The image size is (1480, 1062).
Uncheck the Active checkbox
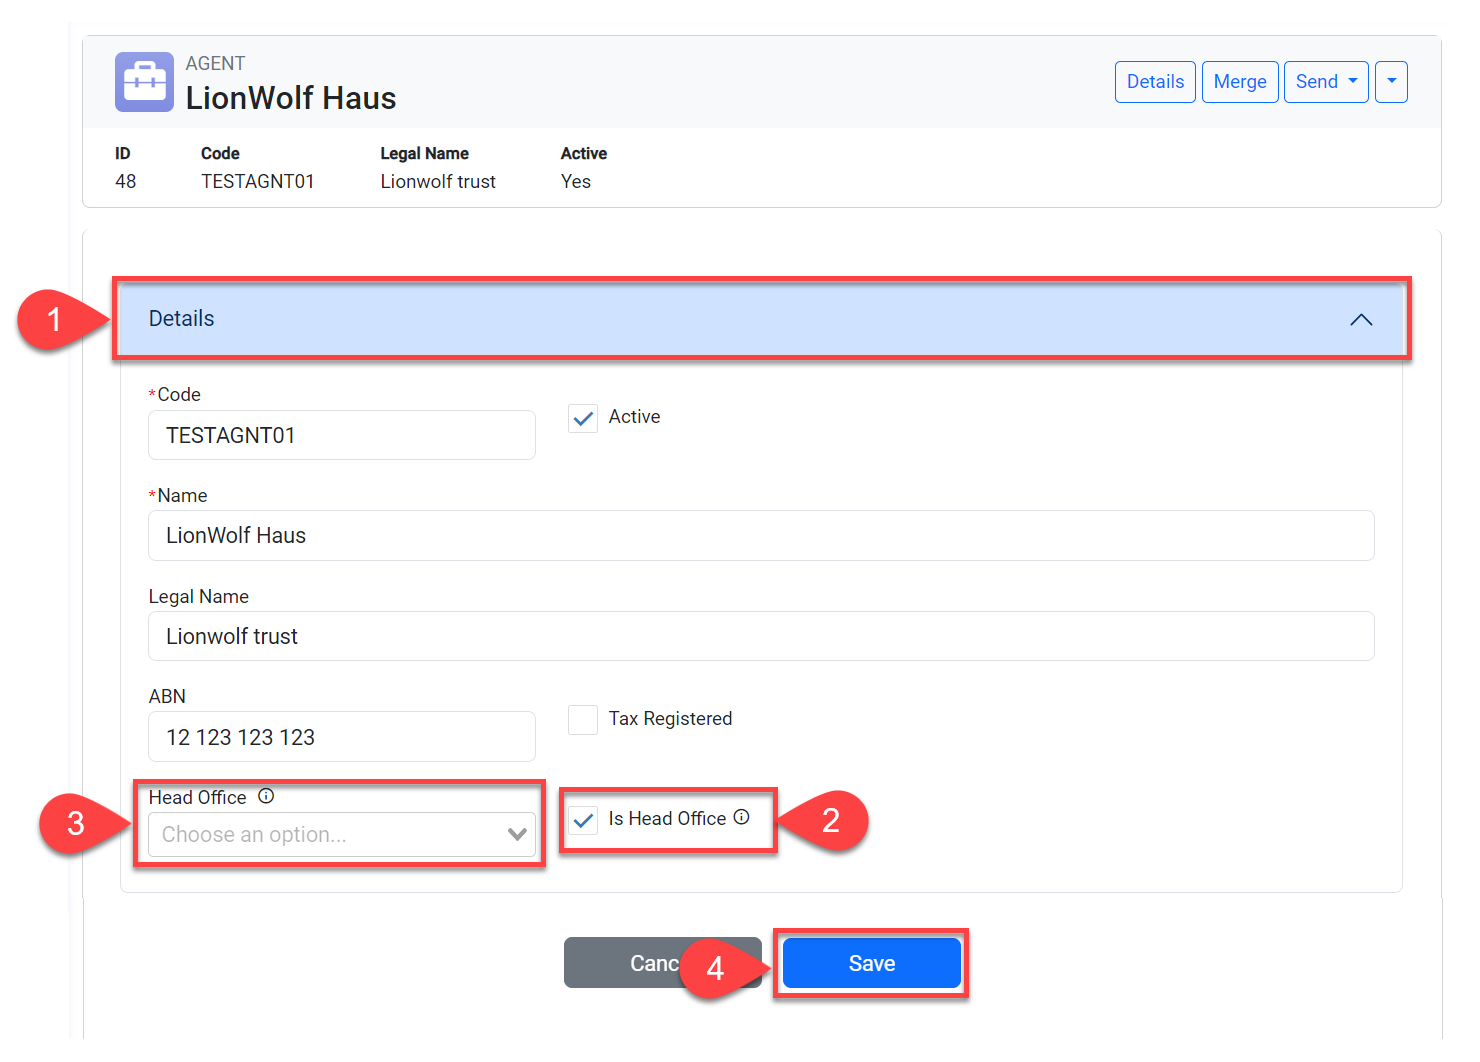(x=583, y=418)
